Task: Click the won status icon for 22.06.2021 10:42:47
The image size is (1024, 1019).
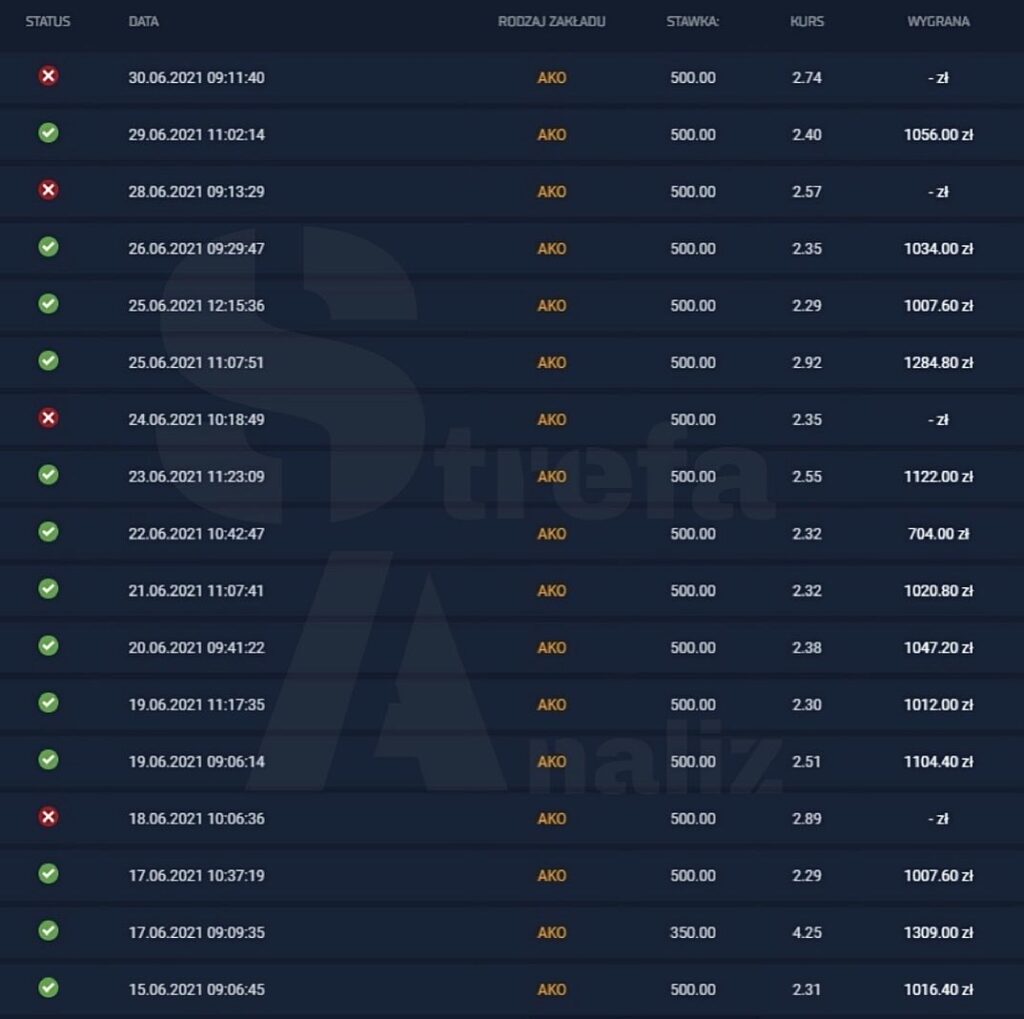Action: pos(48,532)
